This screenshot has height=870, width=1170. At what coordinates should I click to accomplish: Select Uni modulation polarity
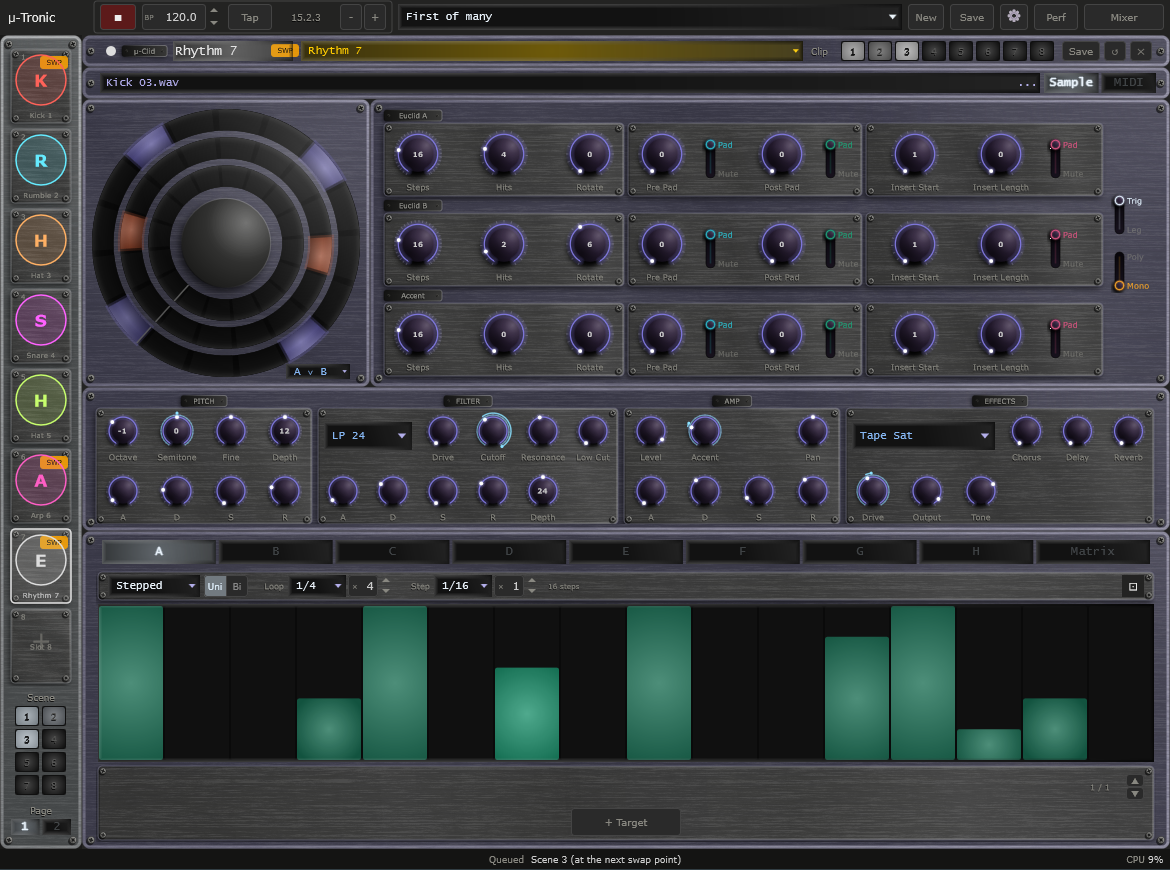[215, 586]
